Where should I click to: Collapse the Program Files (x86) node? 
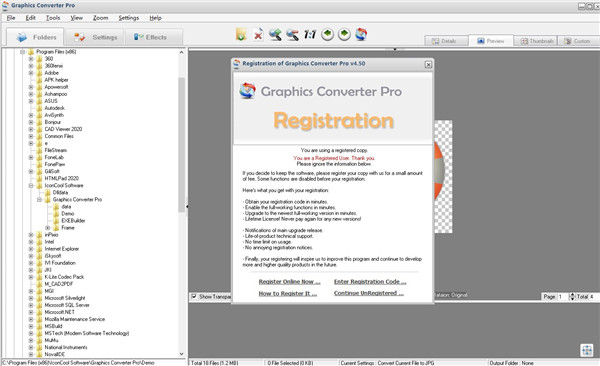[x=22, y=52]
